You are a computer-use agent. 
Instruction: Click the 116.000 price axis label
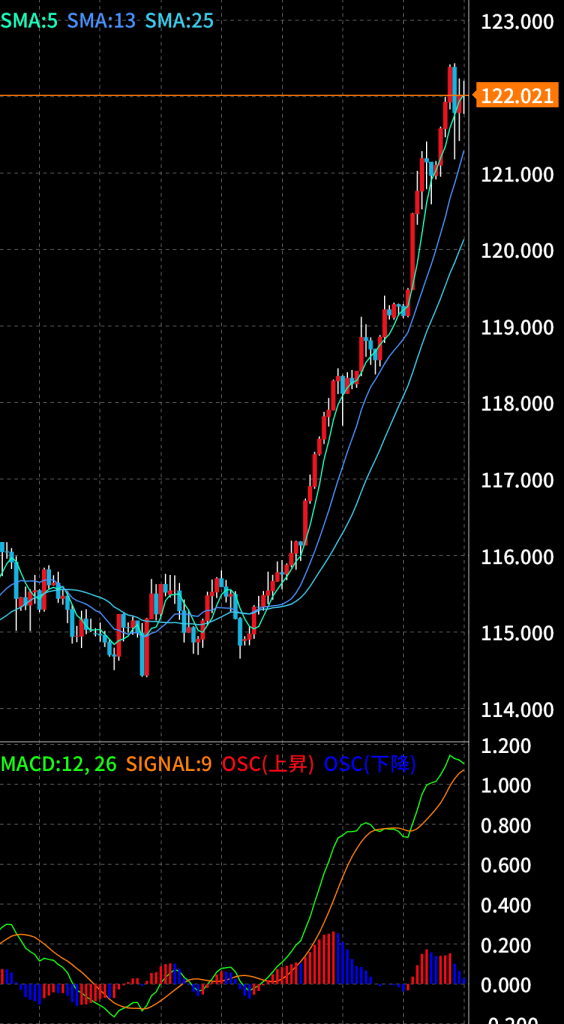pos(517,556)
